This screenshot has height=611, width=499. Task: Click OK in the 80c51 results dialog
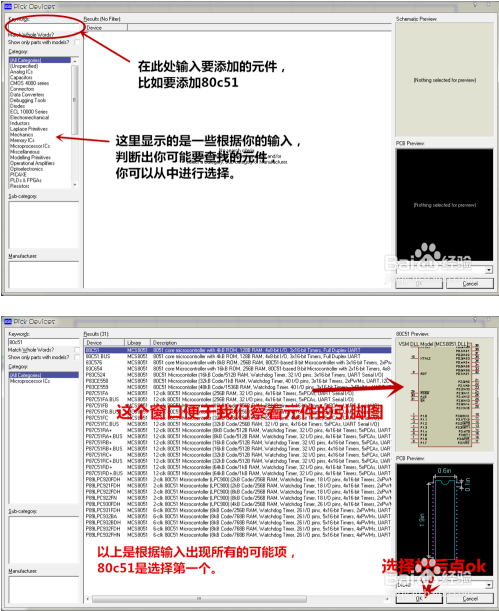pos(419,599)
